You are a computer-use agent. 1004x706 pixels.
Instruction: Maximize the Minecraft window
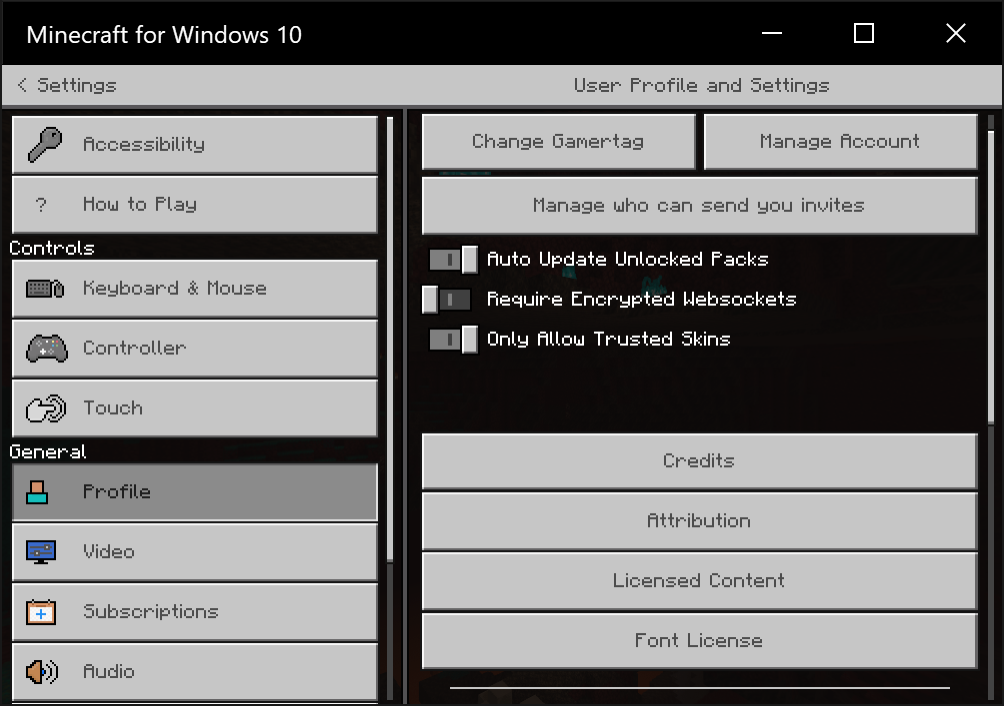(x=864, y=33)
